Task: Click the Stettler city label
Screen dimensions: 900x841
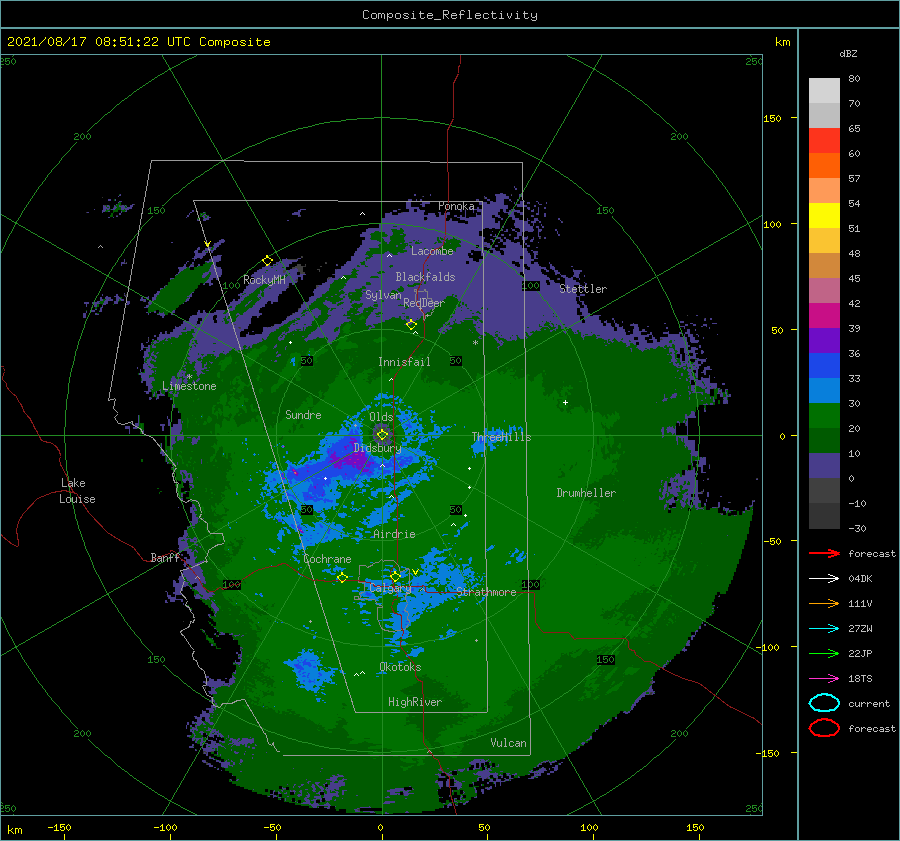Action: coord(583,289)
